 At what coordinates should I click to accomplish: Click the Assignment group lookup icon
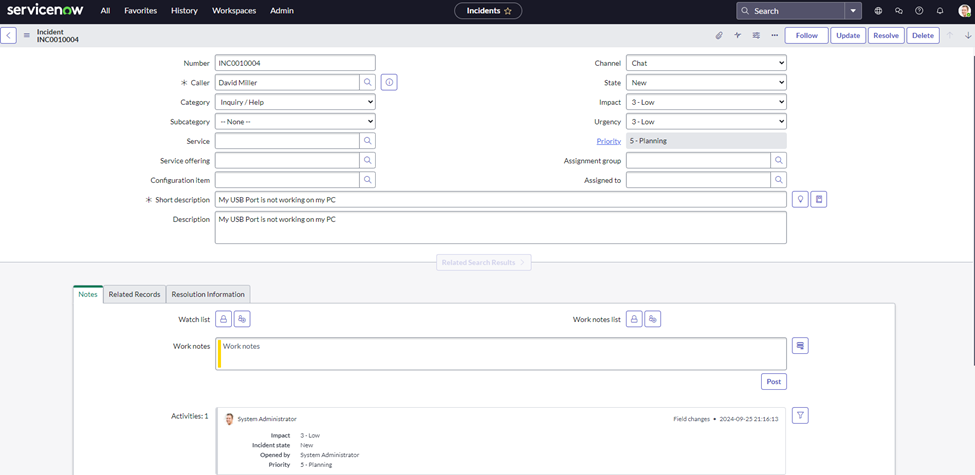(779, 160)
